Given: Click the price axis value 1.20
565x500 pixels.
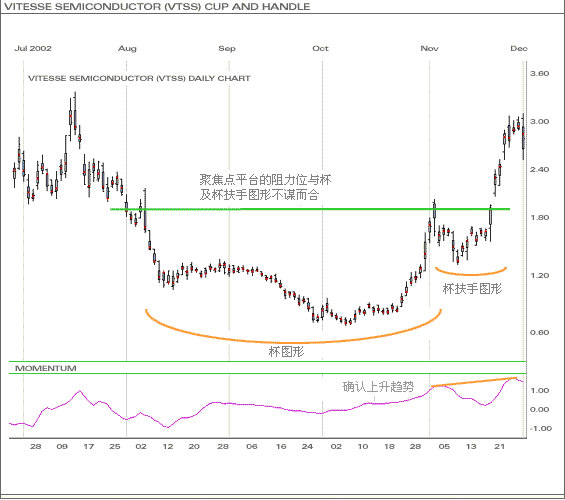Looking at the screenshot, I should point(539,276).
